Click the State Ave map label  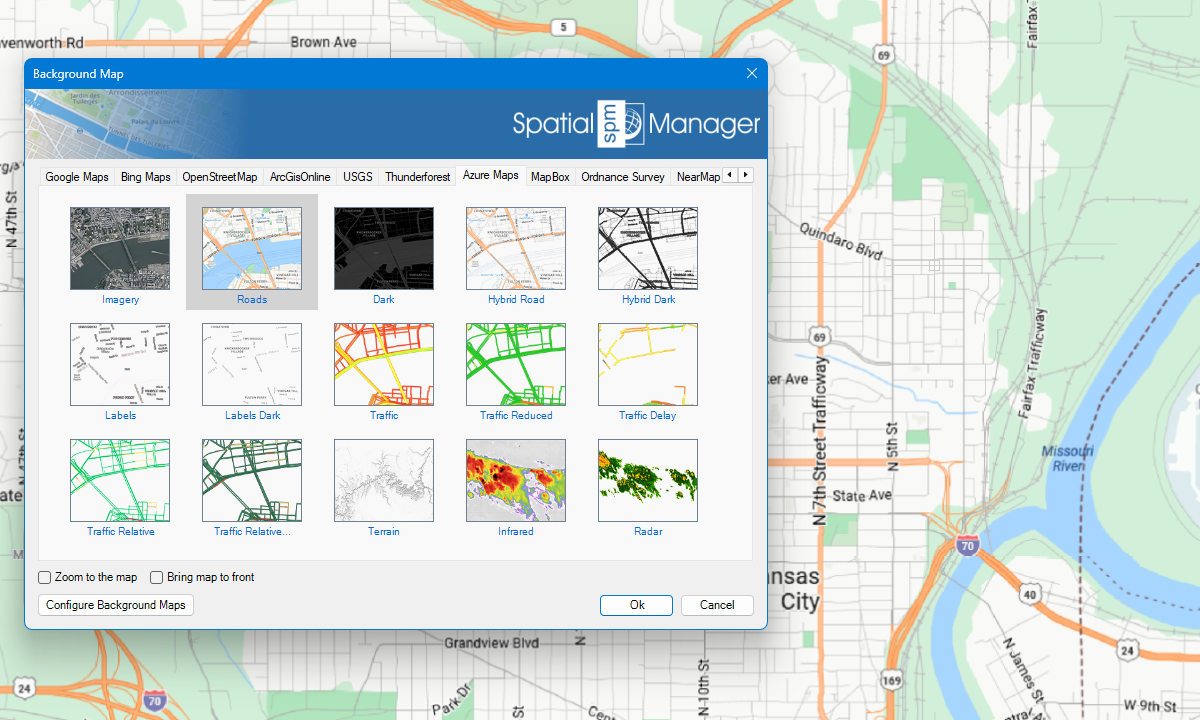862,496
